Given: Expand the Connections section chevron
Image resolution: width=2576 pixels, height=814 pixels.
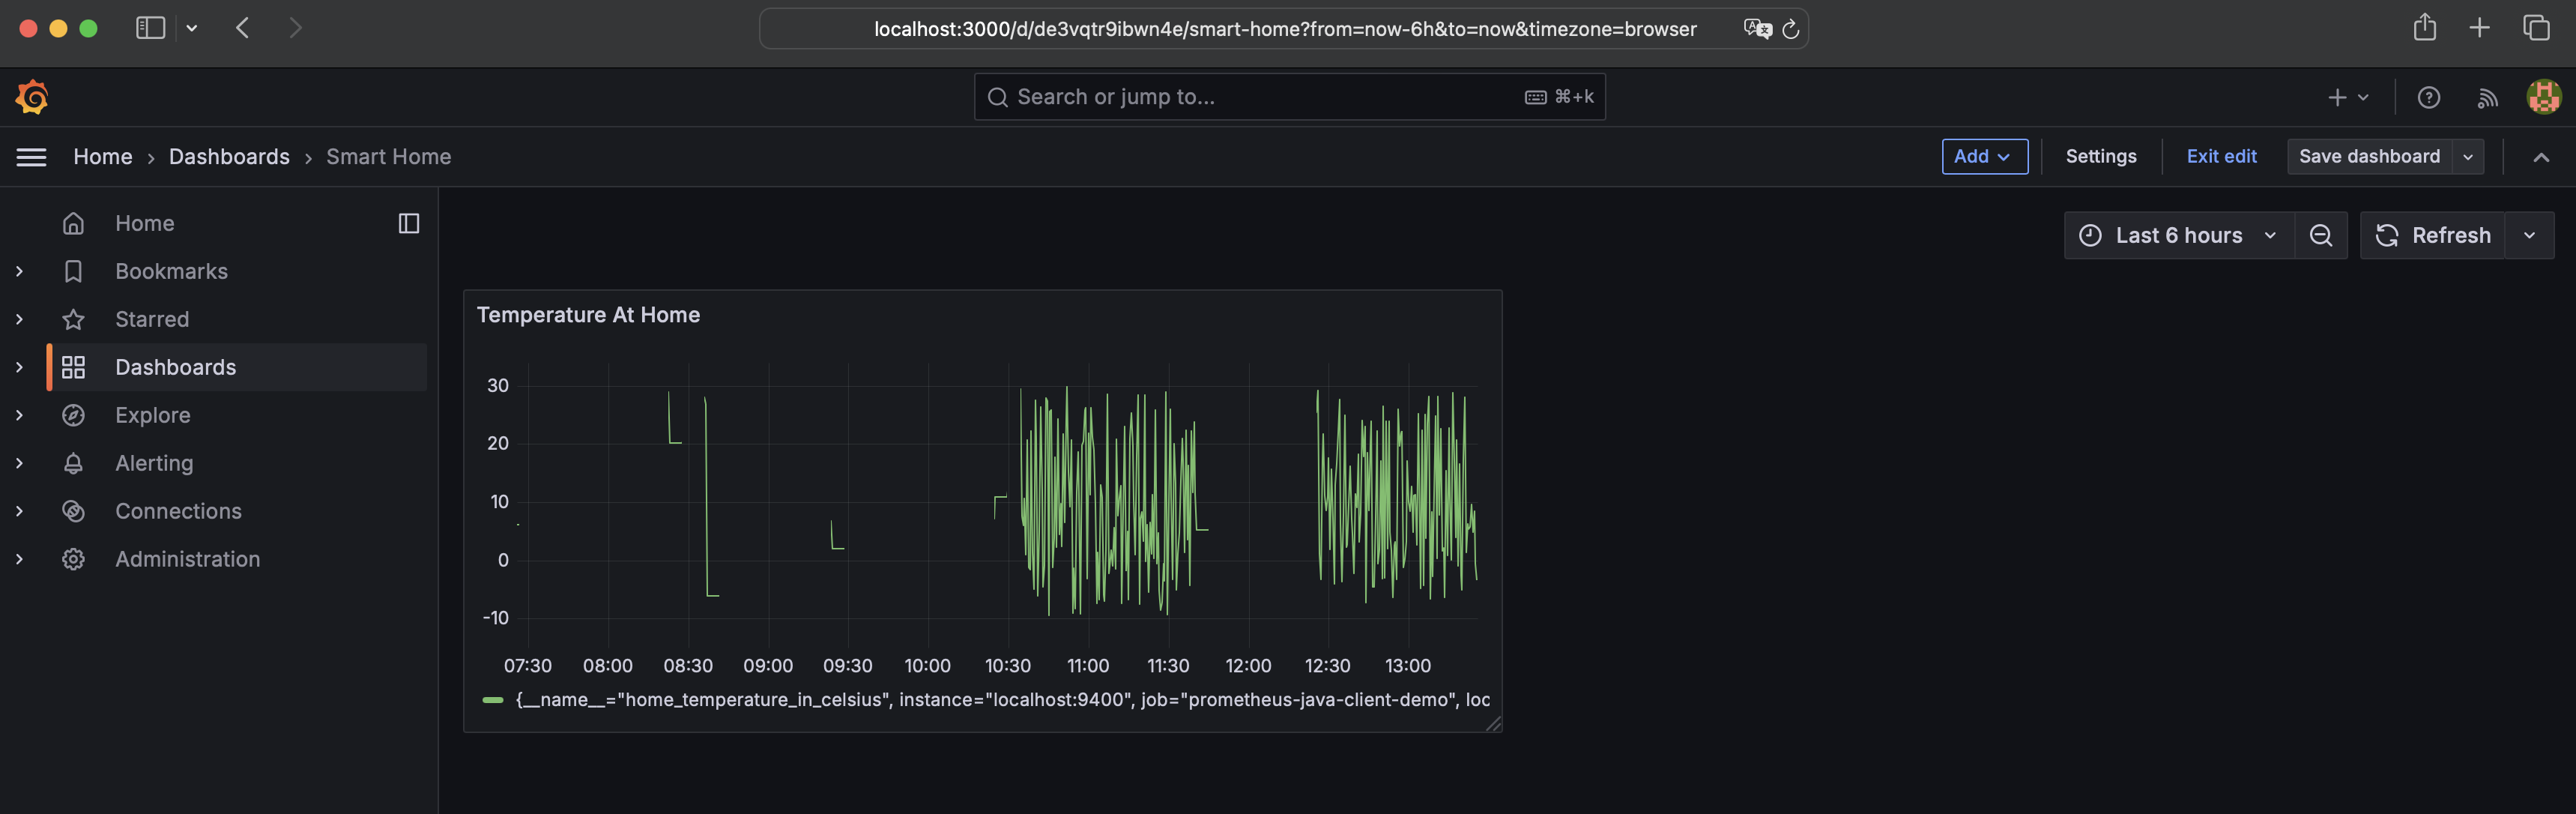Looking at the screenshot, I should click(19, 511).
